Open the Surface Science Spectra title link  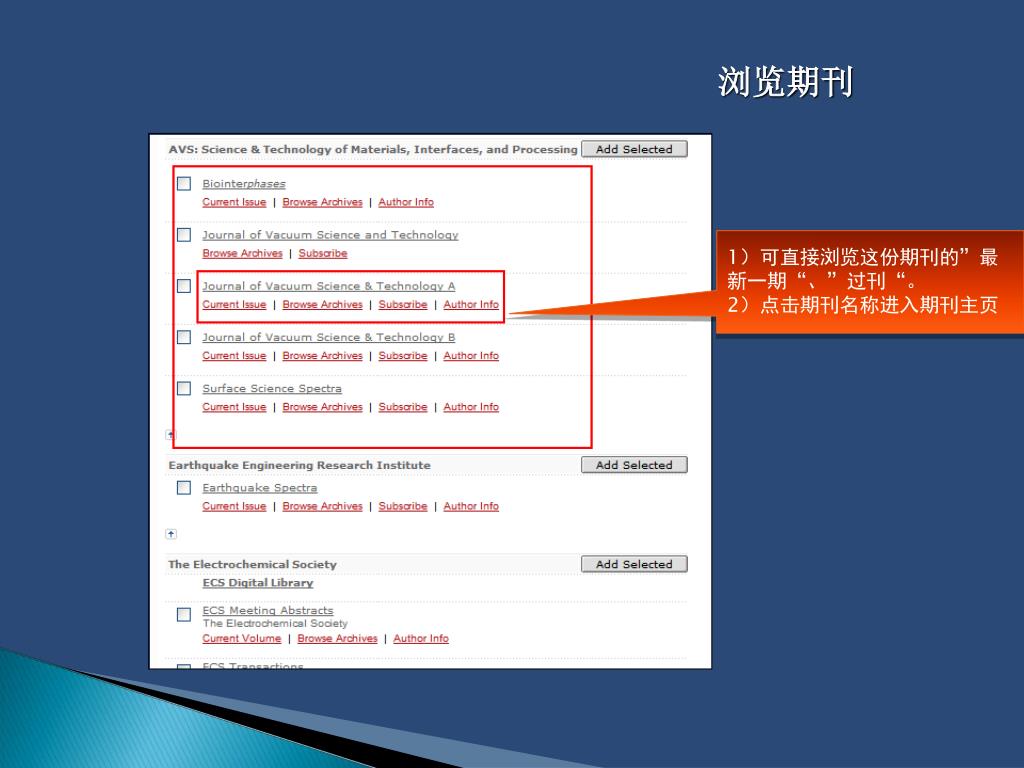click(x=272, y=389)
